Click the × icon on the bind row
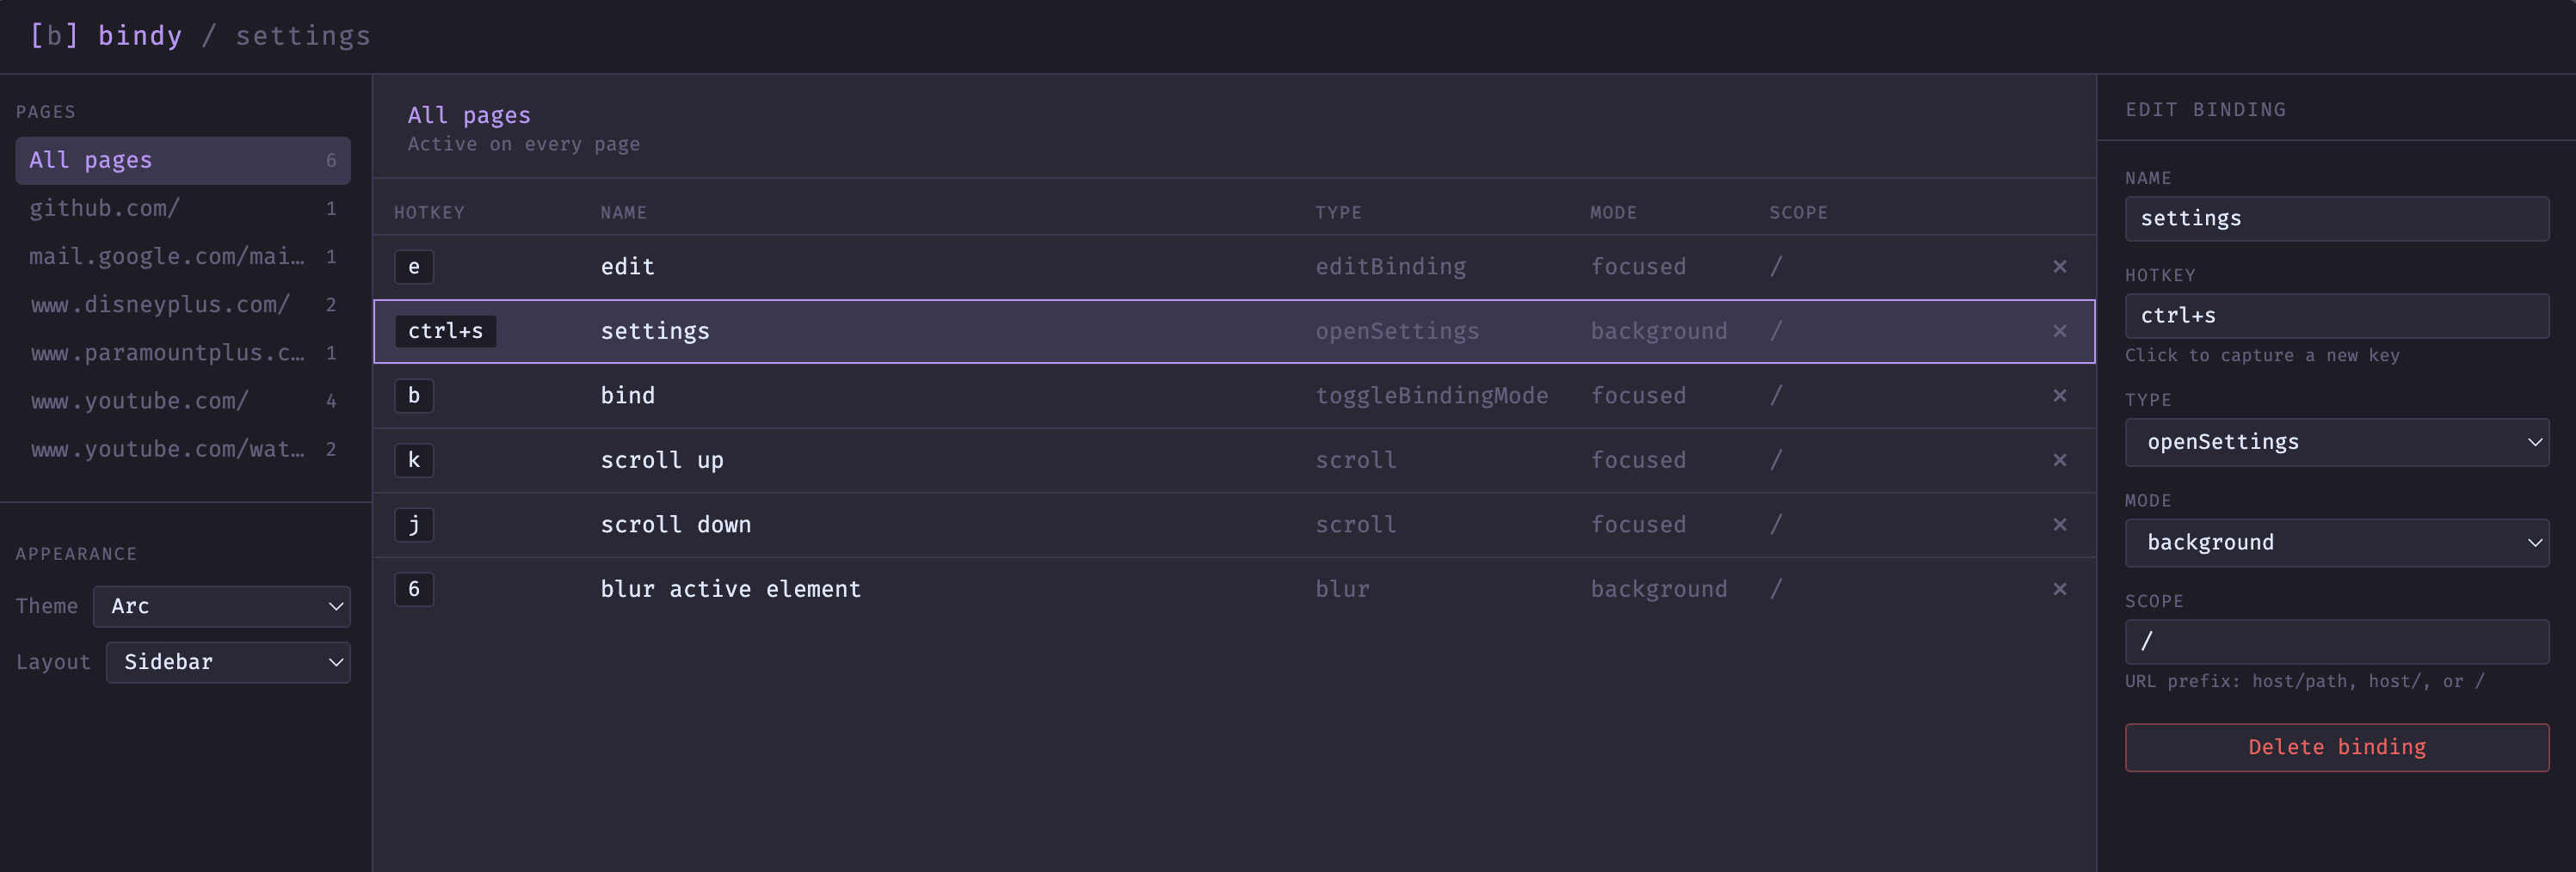The image size is (2576, 872). (x=2059, y=396)
